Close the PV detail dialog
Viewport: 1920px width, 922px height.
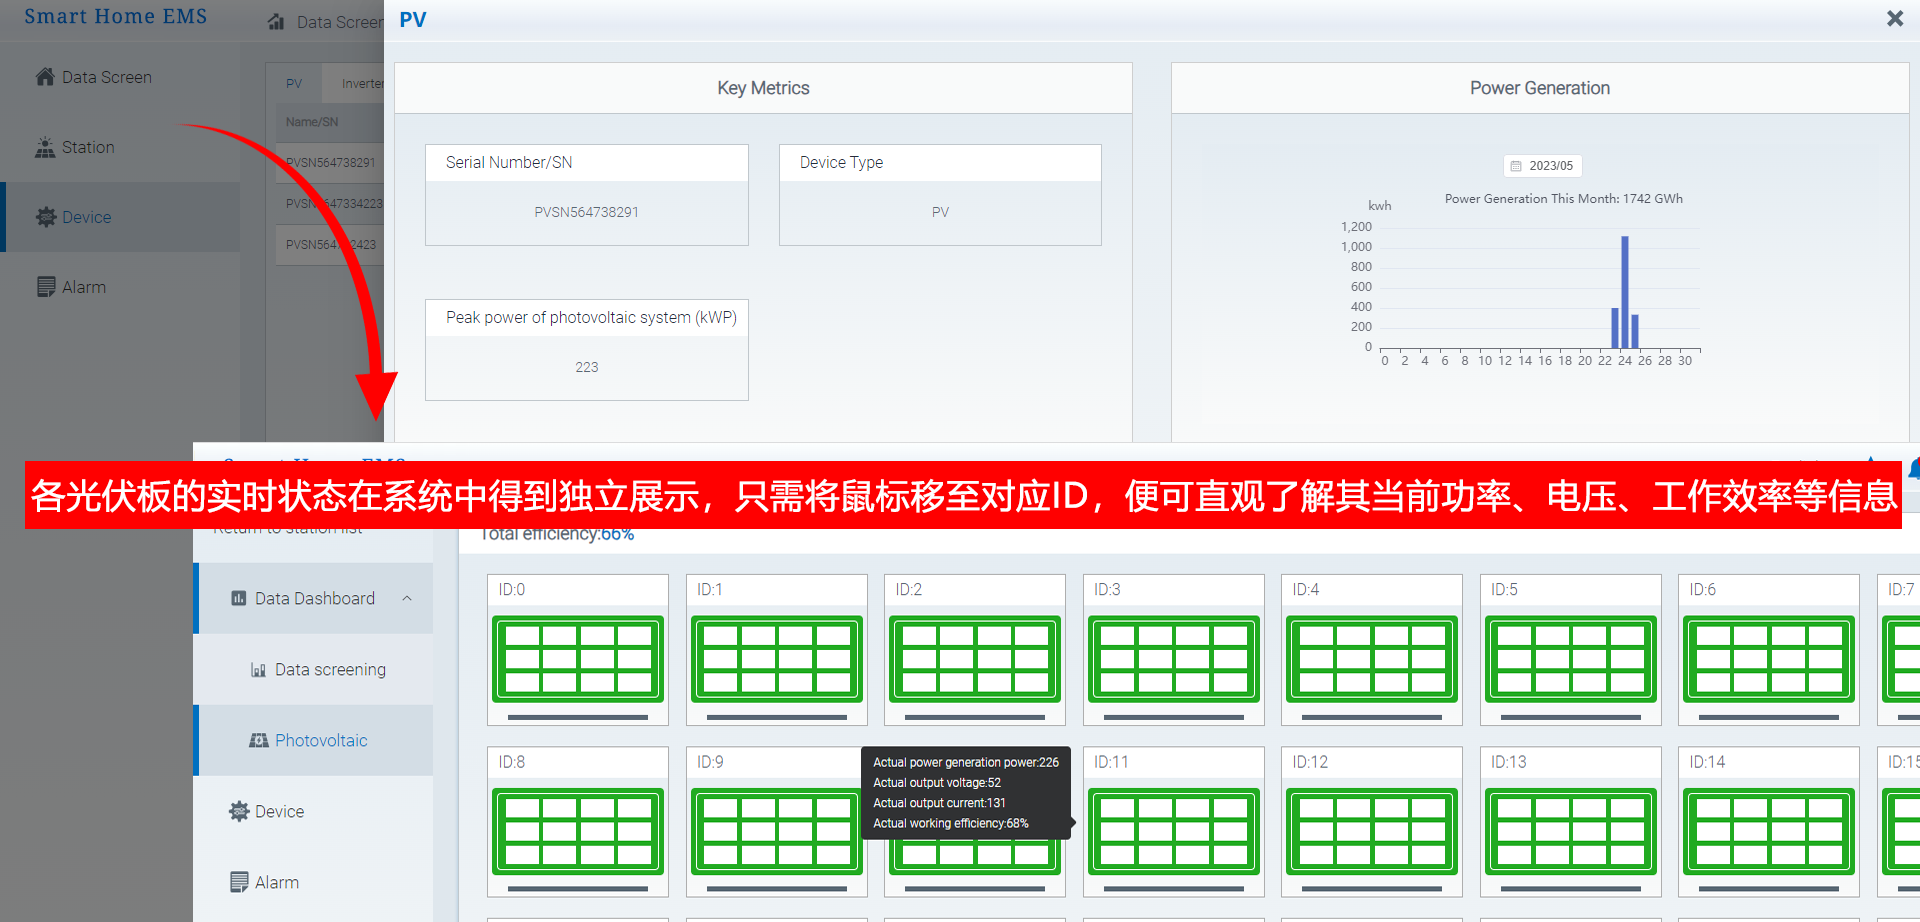pyautogui.click(x=1894, y=19)
